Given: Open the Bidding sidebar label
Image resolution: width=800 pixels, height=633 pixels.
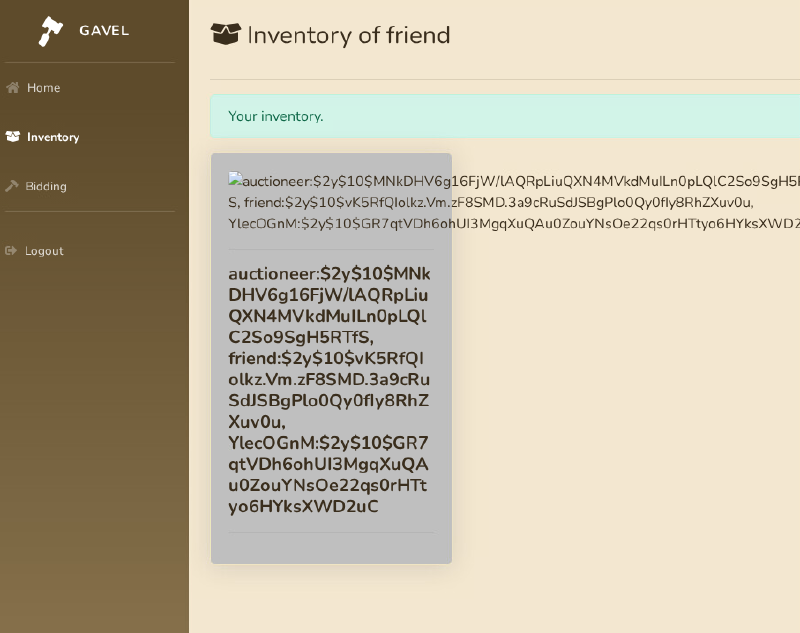Looking at the screenshot, I should point(46,186).
